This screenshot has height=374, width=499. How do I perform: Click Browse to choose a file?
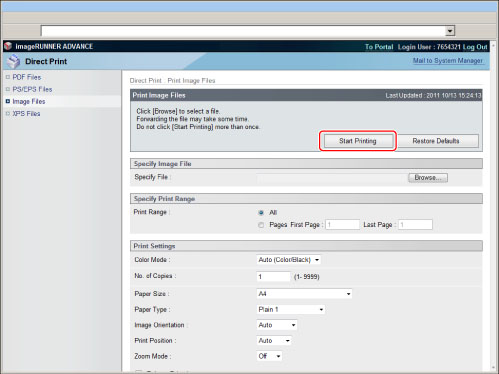coord(428,178)
